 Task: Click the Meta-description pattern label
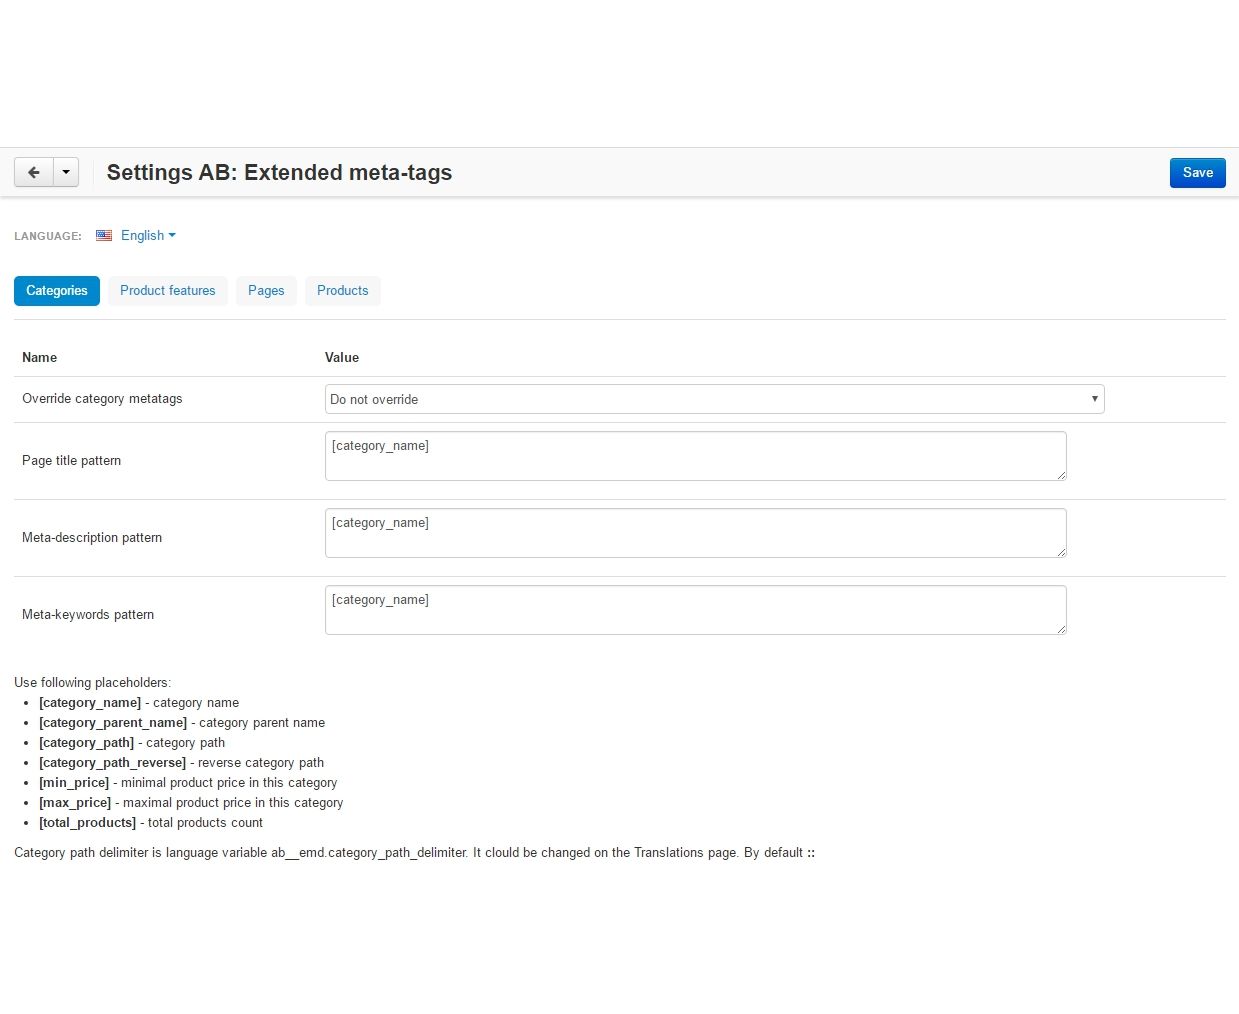pyautogui.click(x=92, y=538)
